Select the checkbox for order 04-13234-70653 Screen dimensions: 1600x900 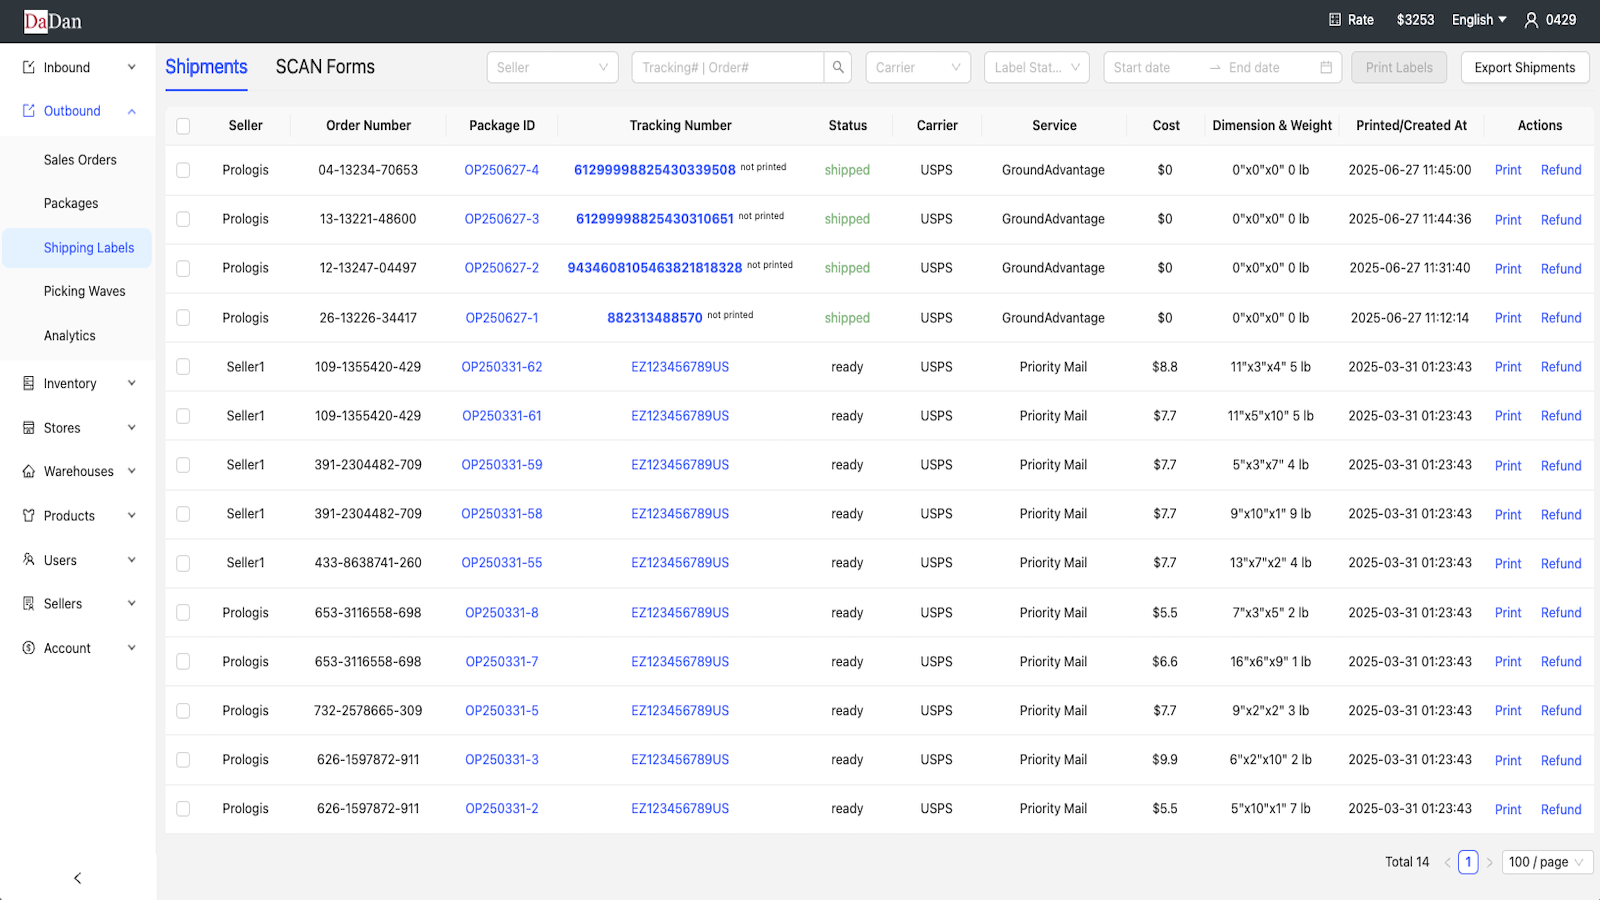point(183,170)
